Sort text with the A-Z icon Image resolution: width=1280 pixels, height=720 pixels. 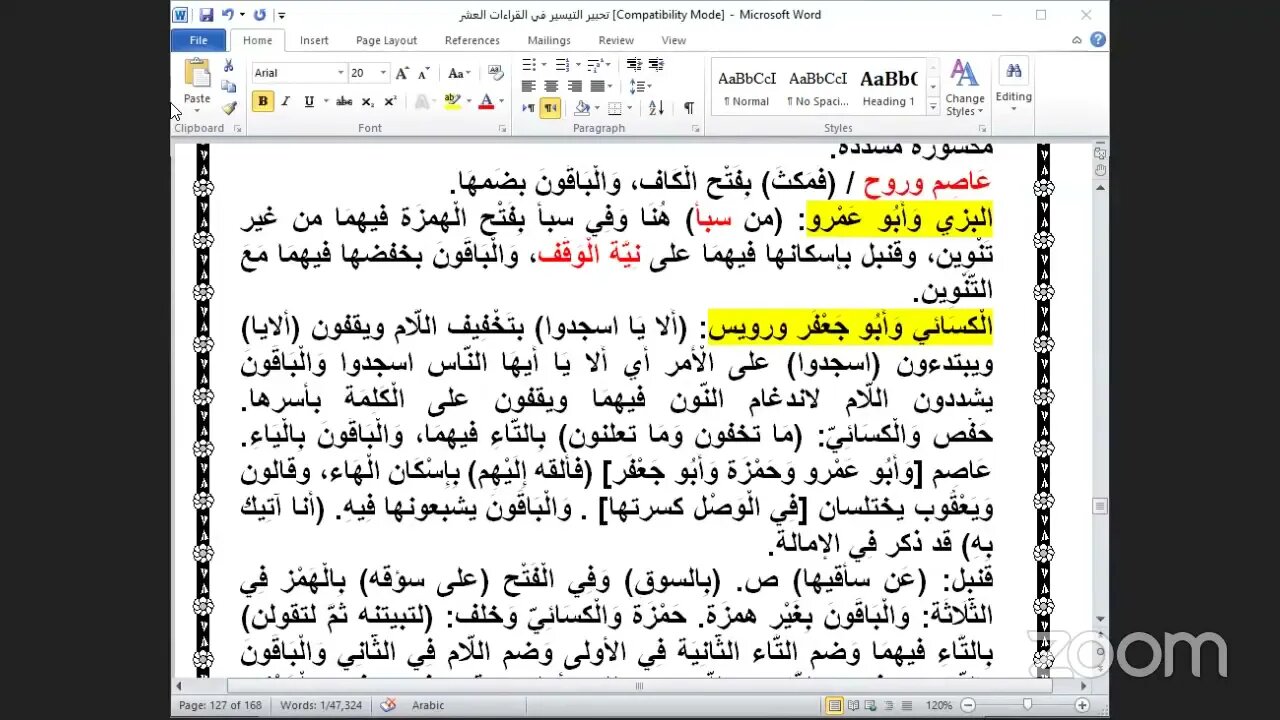pyautogui.click(x=656, y=108)
